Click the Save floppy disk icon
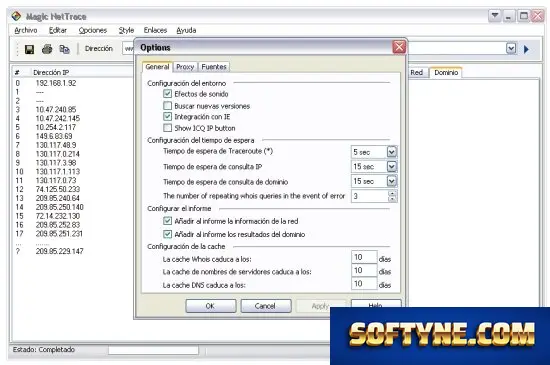550x365 pixels. point(29,49)
